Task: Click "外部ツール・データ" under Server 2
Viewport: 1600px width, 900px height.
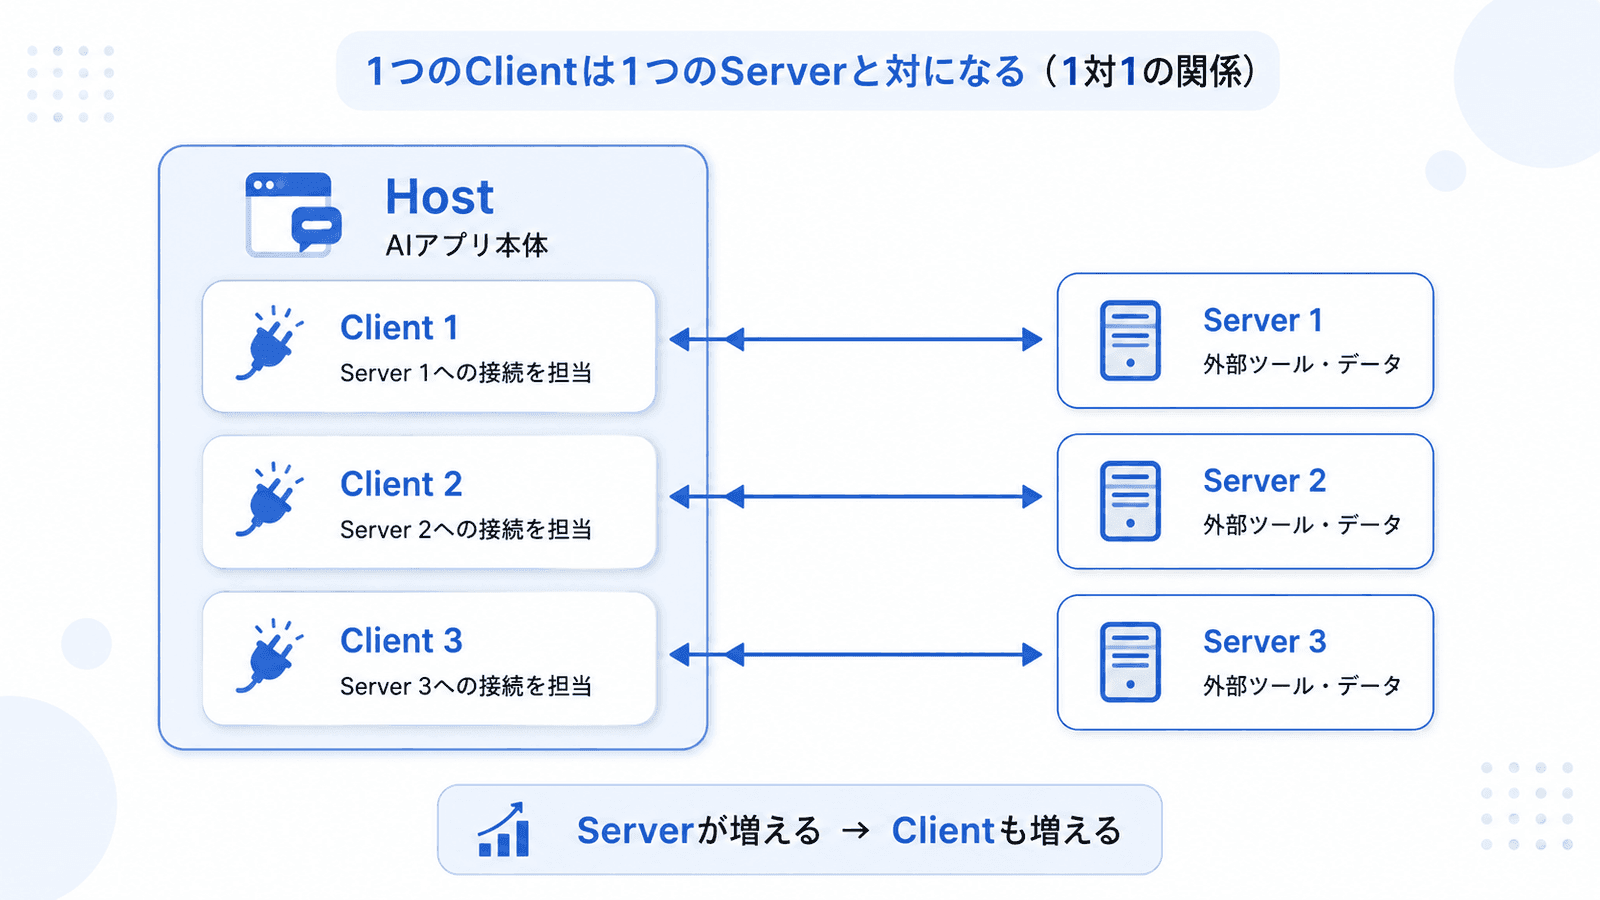Action: tap(1302, 525)
